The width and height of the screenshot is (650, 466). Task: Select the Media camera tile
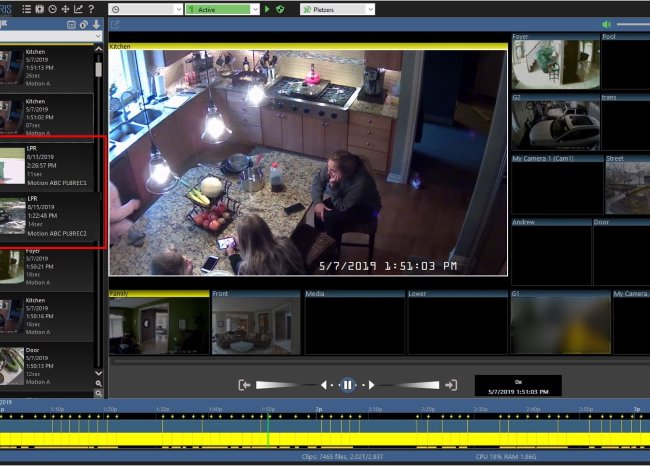coord(355,323)
